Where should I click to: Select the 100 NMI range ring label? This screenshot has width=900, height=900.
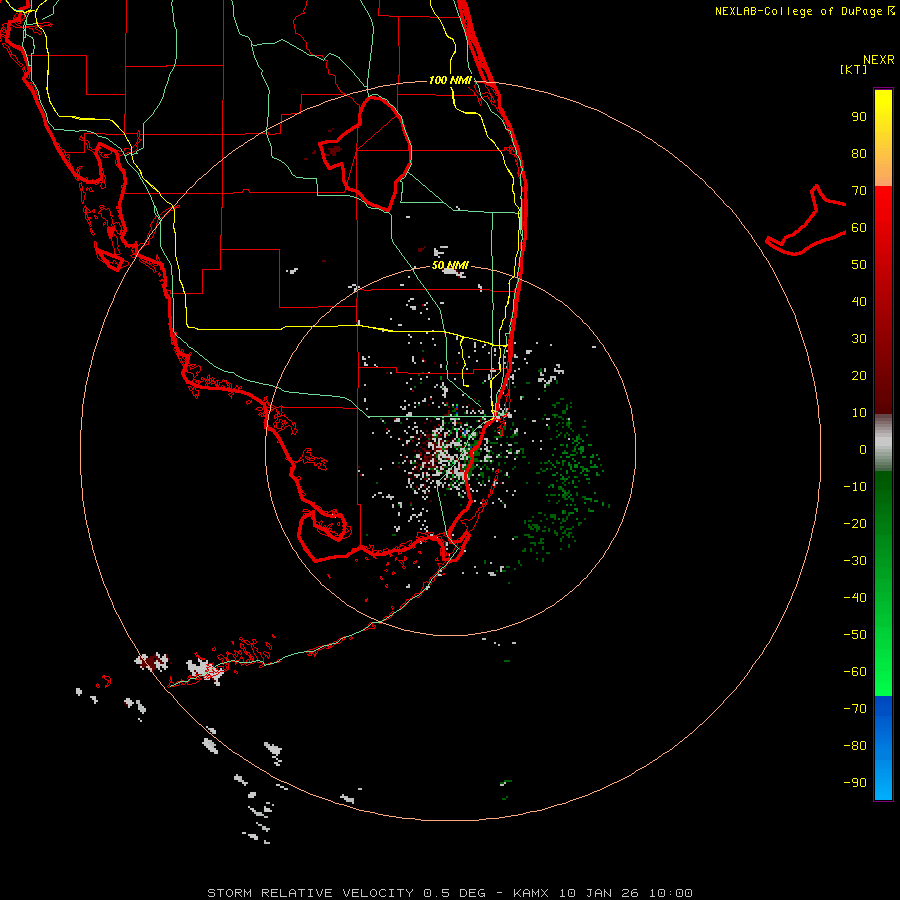[451, 80]
